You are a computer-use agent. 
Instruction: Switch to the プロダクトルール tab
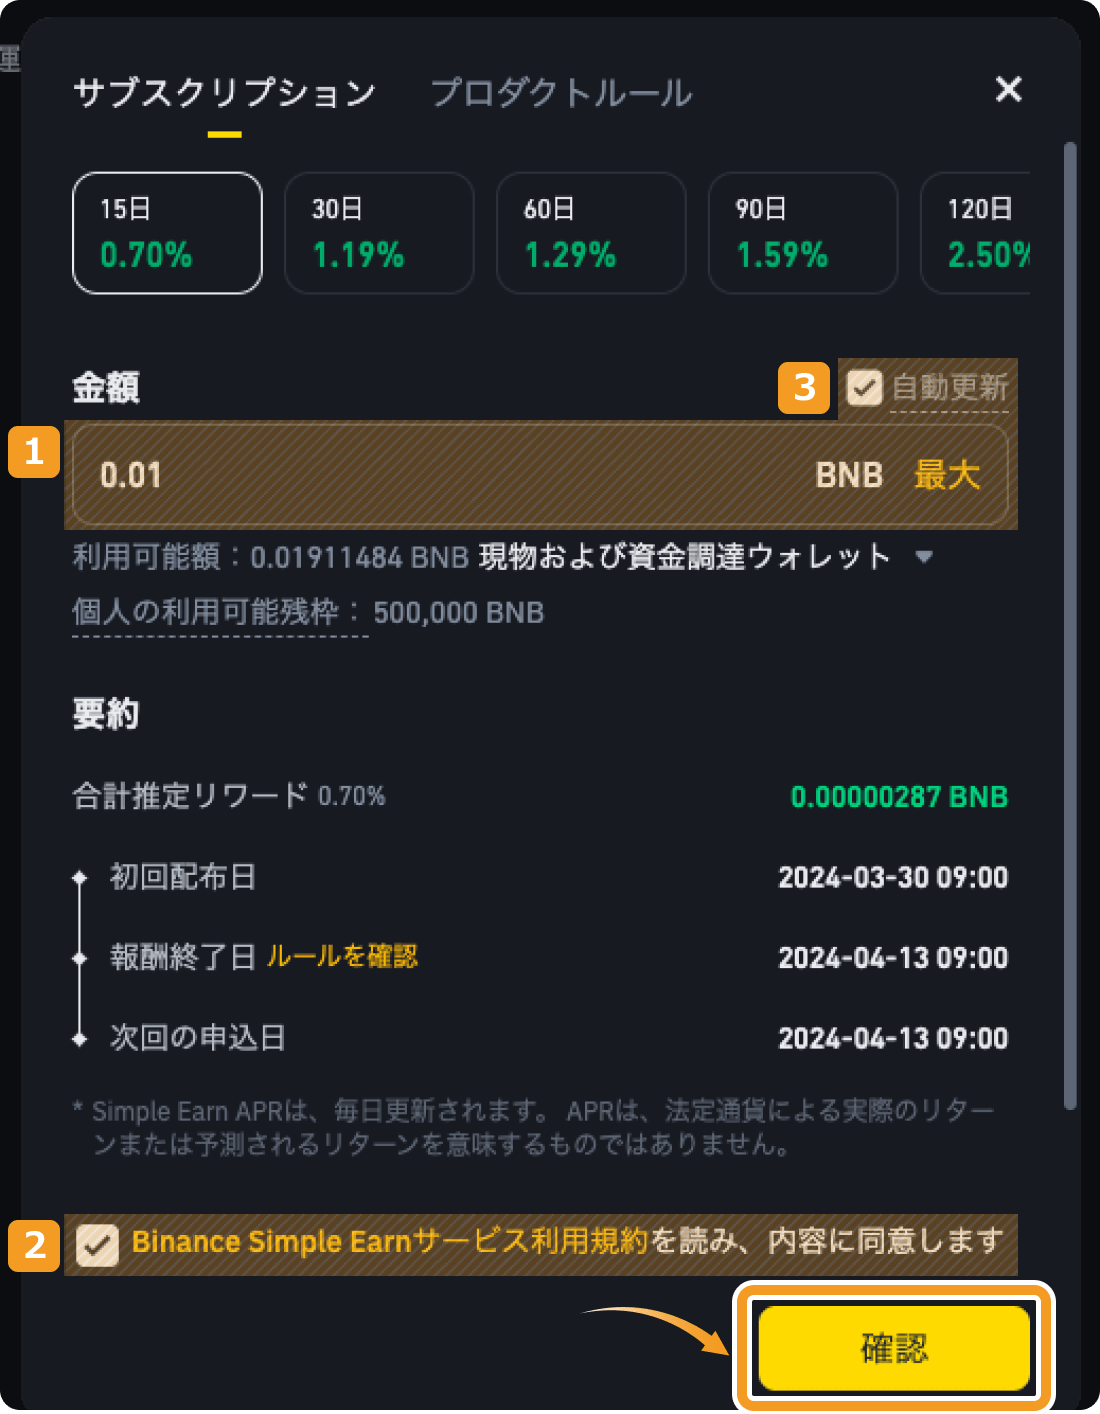pyautogui.click(x=561, y=93)
